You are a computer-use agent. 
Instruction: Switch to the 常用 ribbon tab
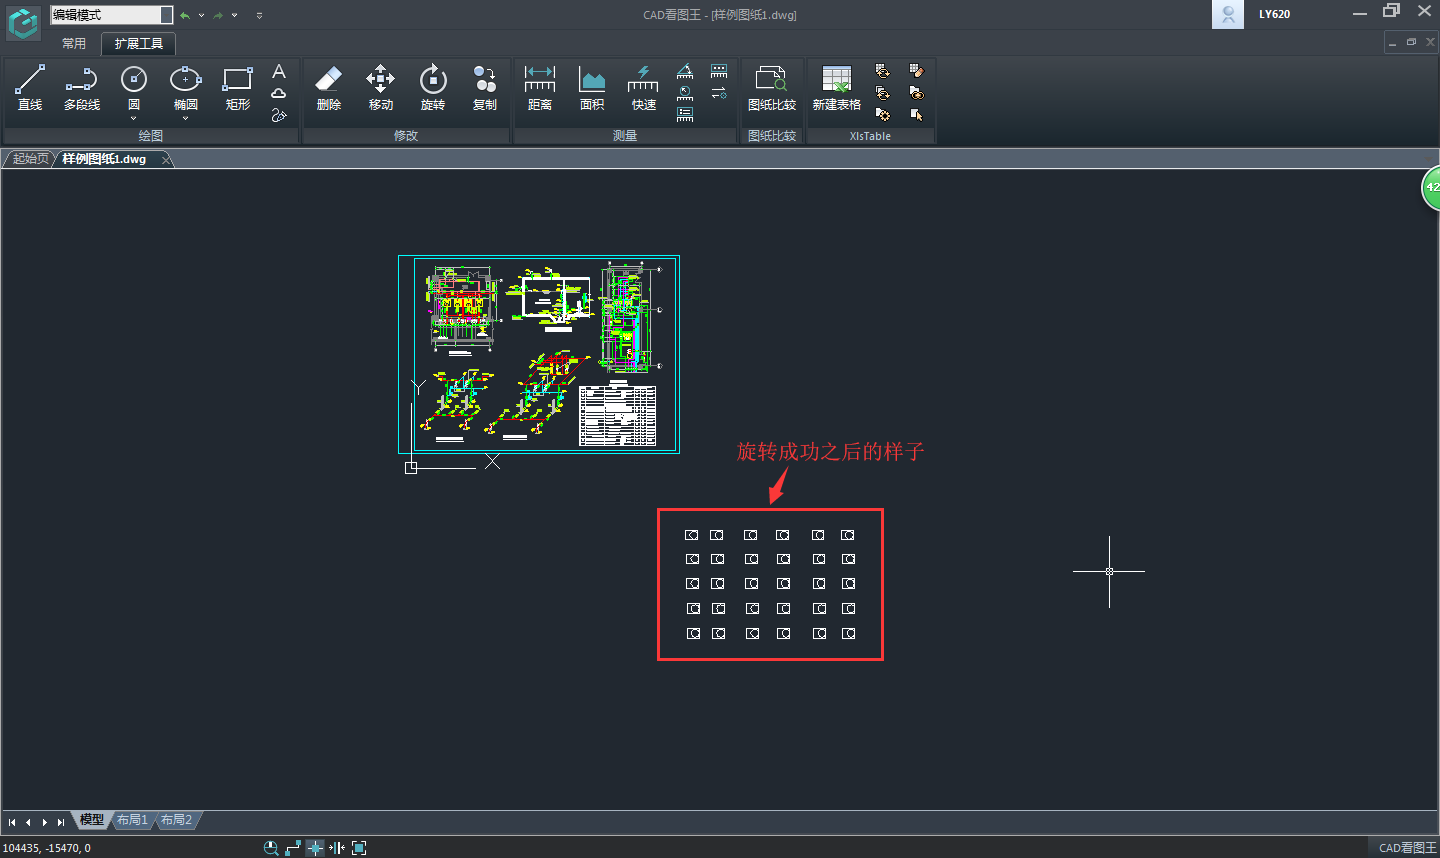[74, 44]
